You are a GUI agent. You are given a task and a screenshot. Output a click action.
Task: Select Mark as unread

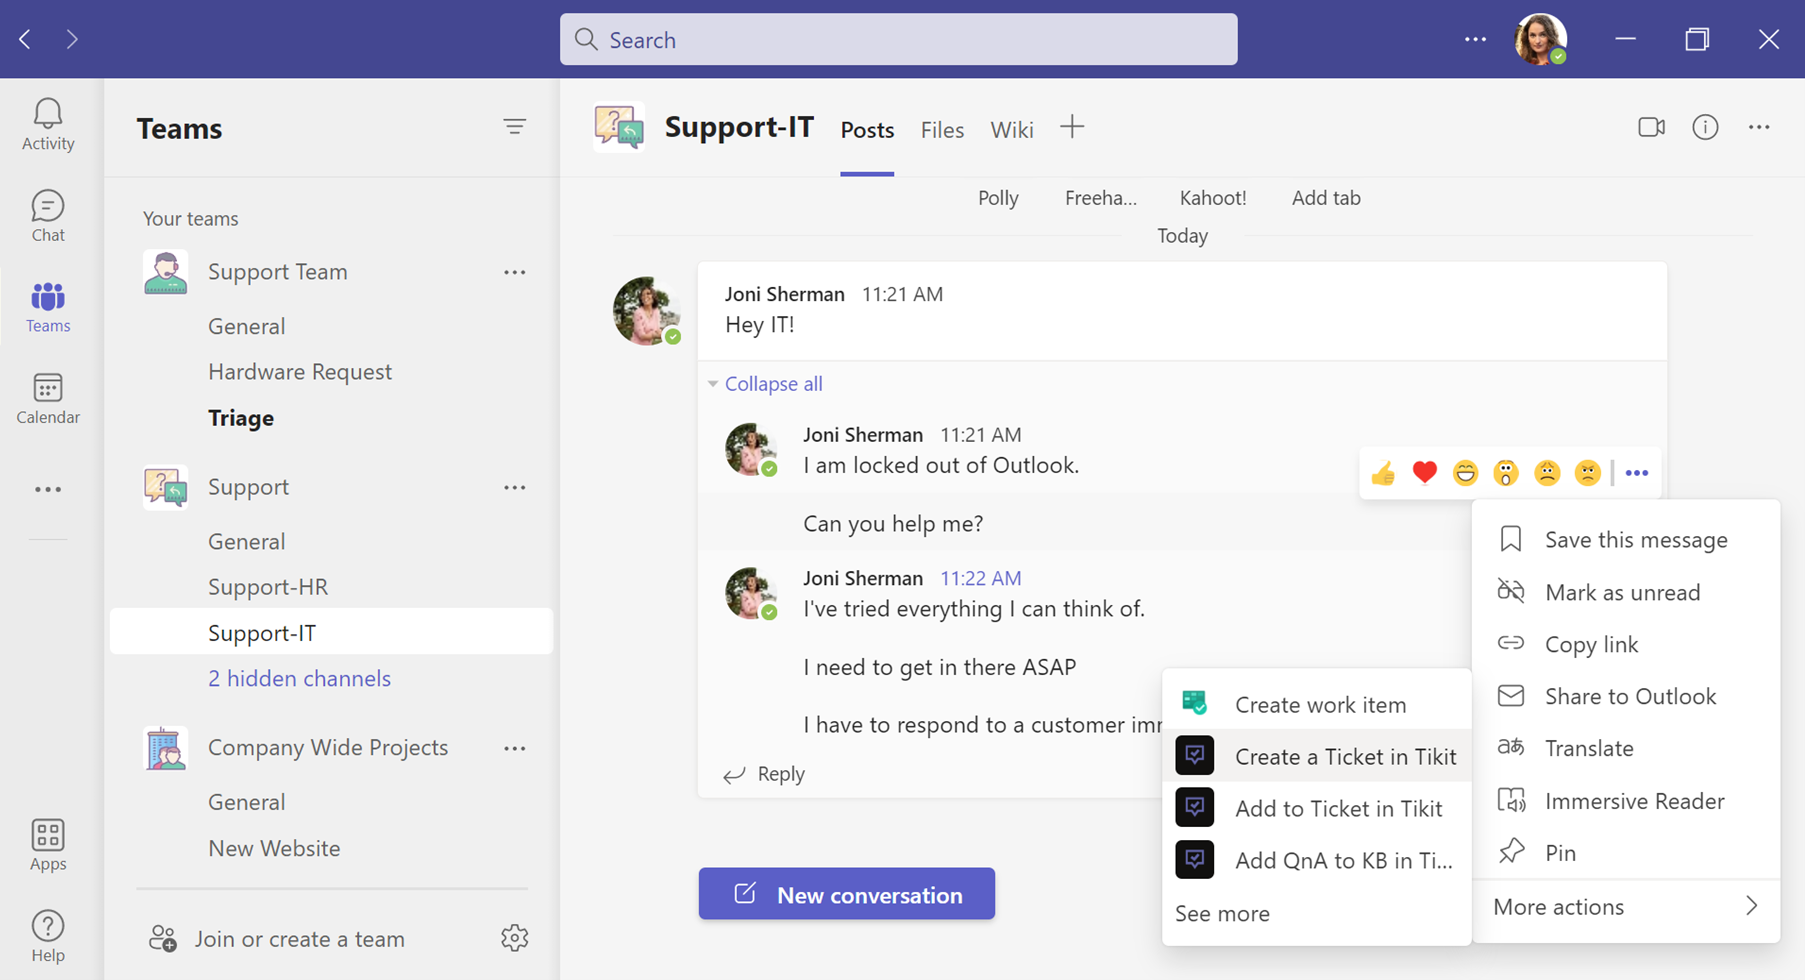(1626, 592)
